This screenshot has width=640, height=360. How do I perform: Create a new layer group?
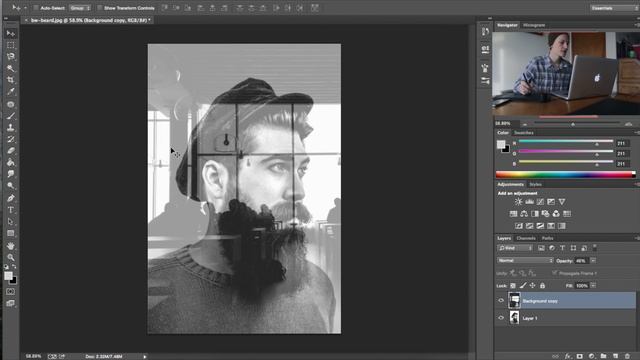[603, 356]
